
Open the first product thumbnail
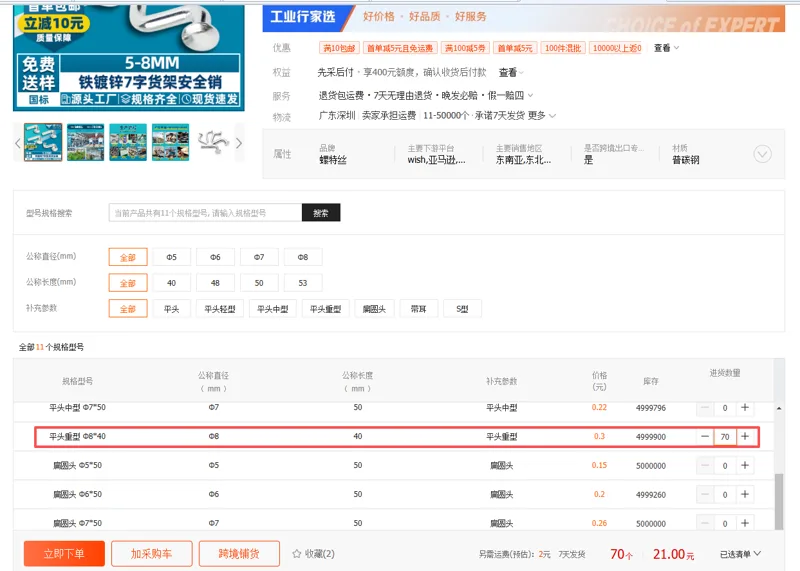coord(43,142)
